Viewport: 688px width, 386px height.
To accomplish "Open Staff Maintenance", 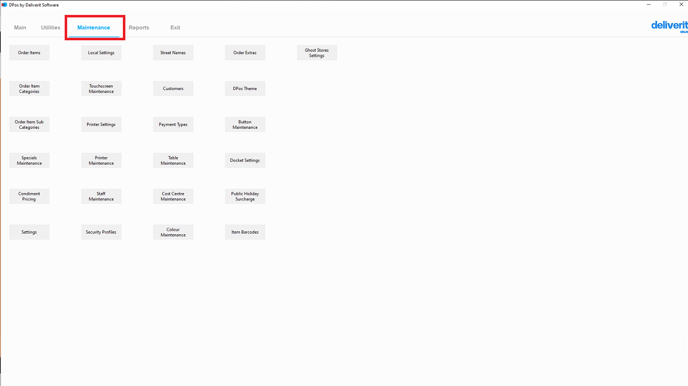I will (x=101, y=197).
